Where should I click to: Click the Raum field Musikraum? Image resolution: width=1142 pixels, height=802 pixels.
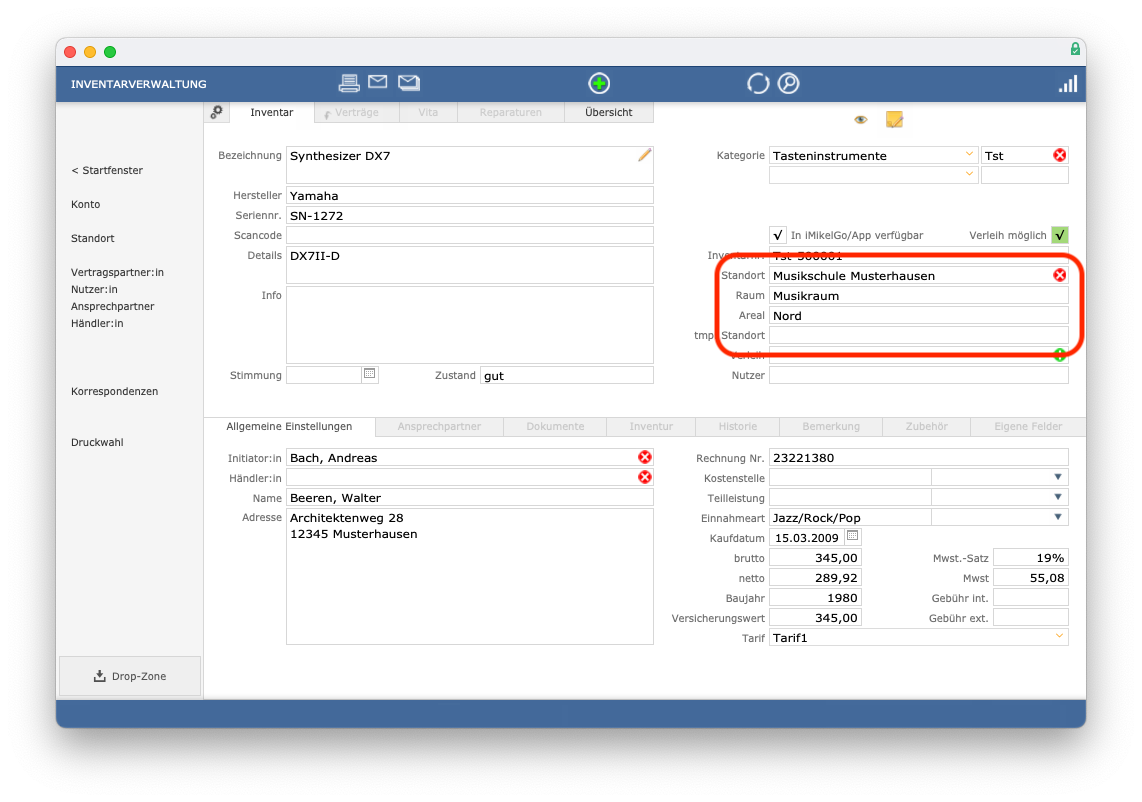918,295
